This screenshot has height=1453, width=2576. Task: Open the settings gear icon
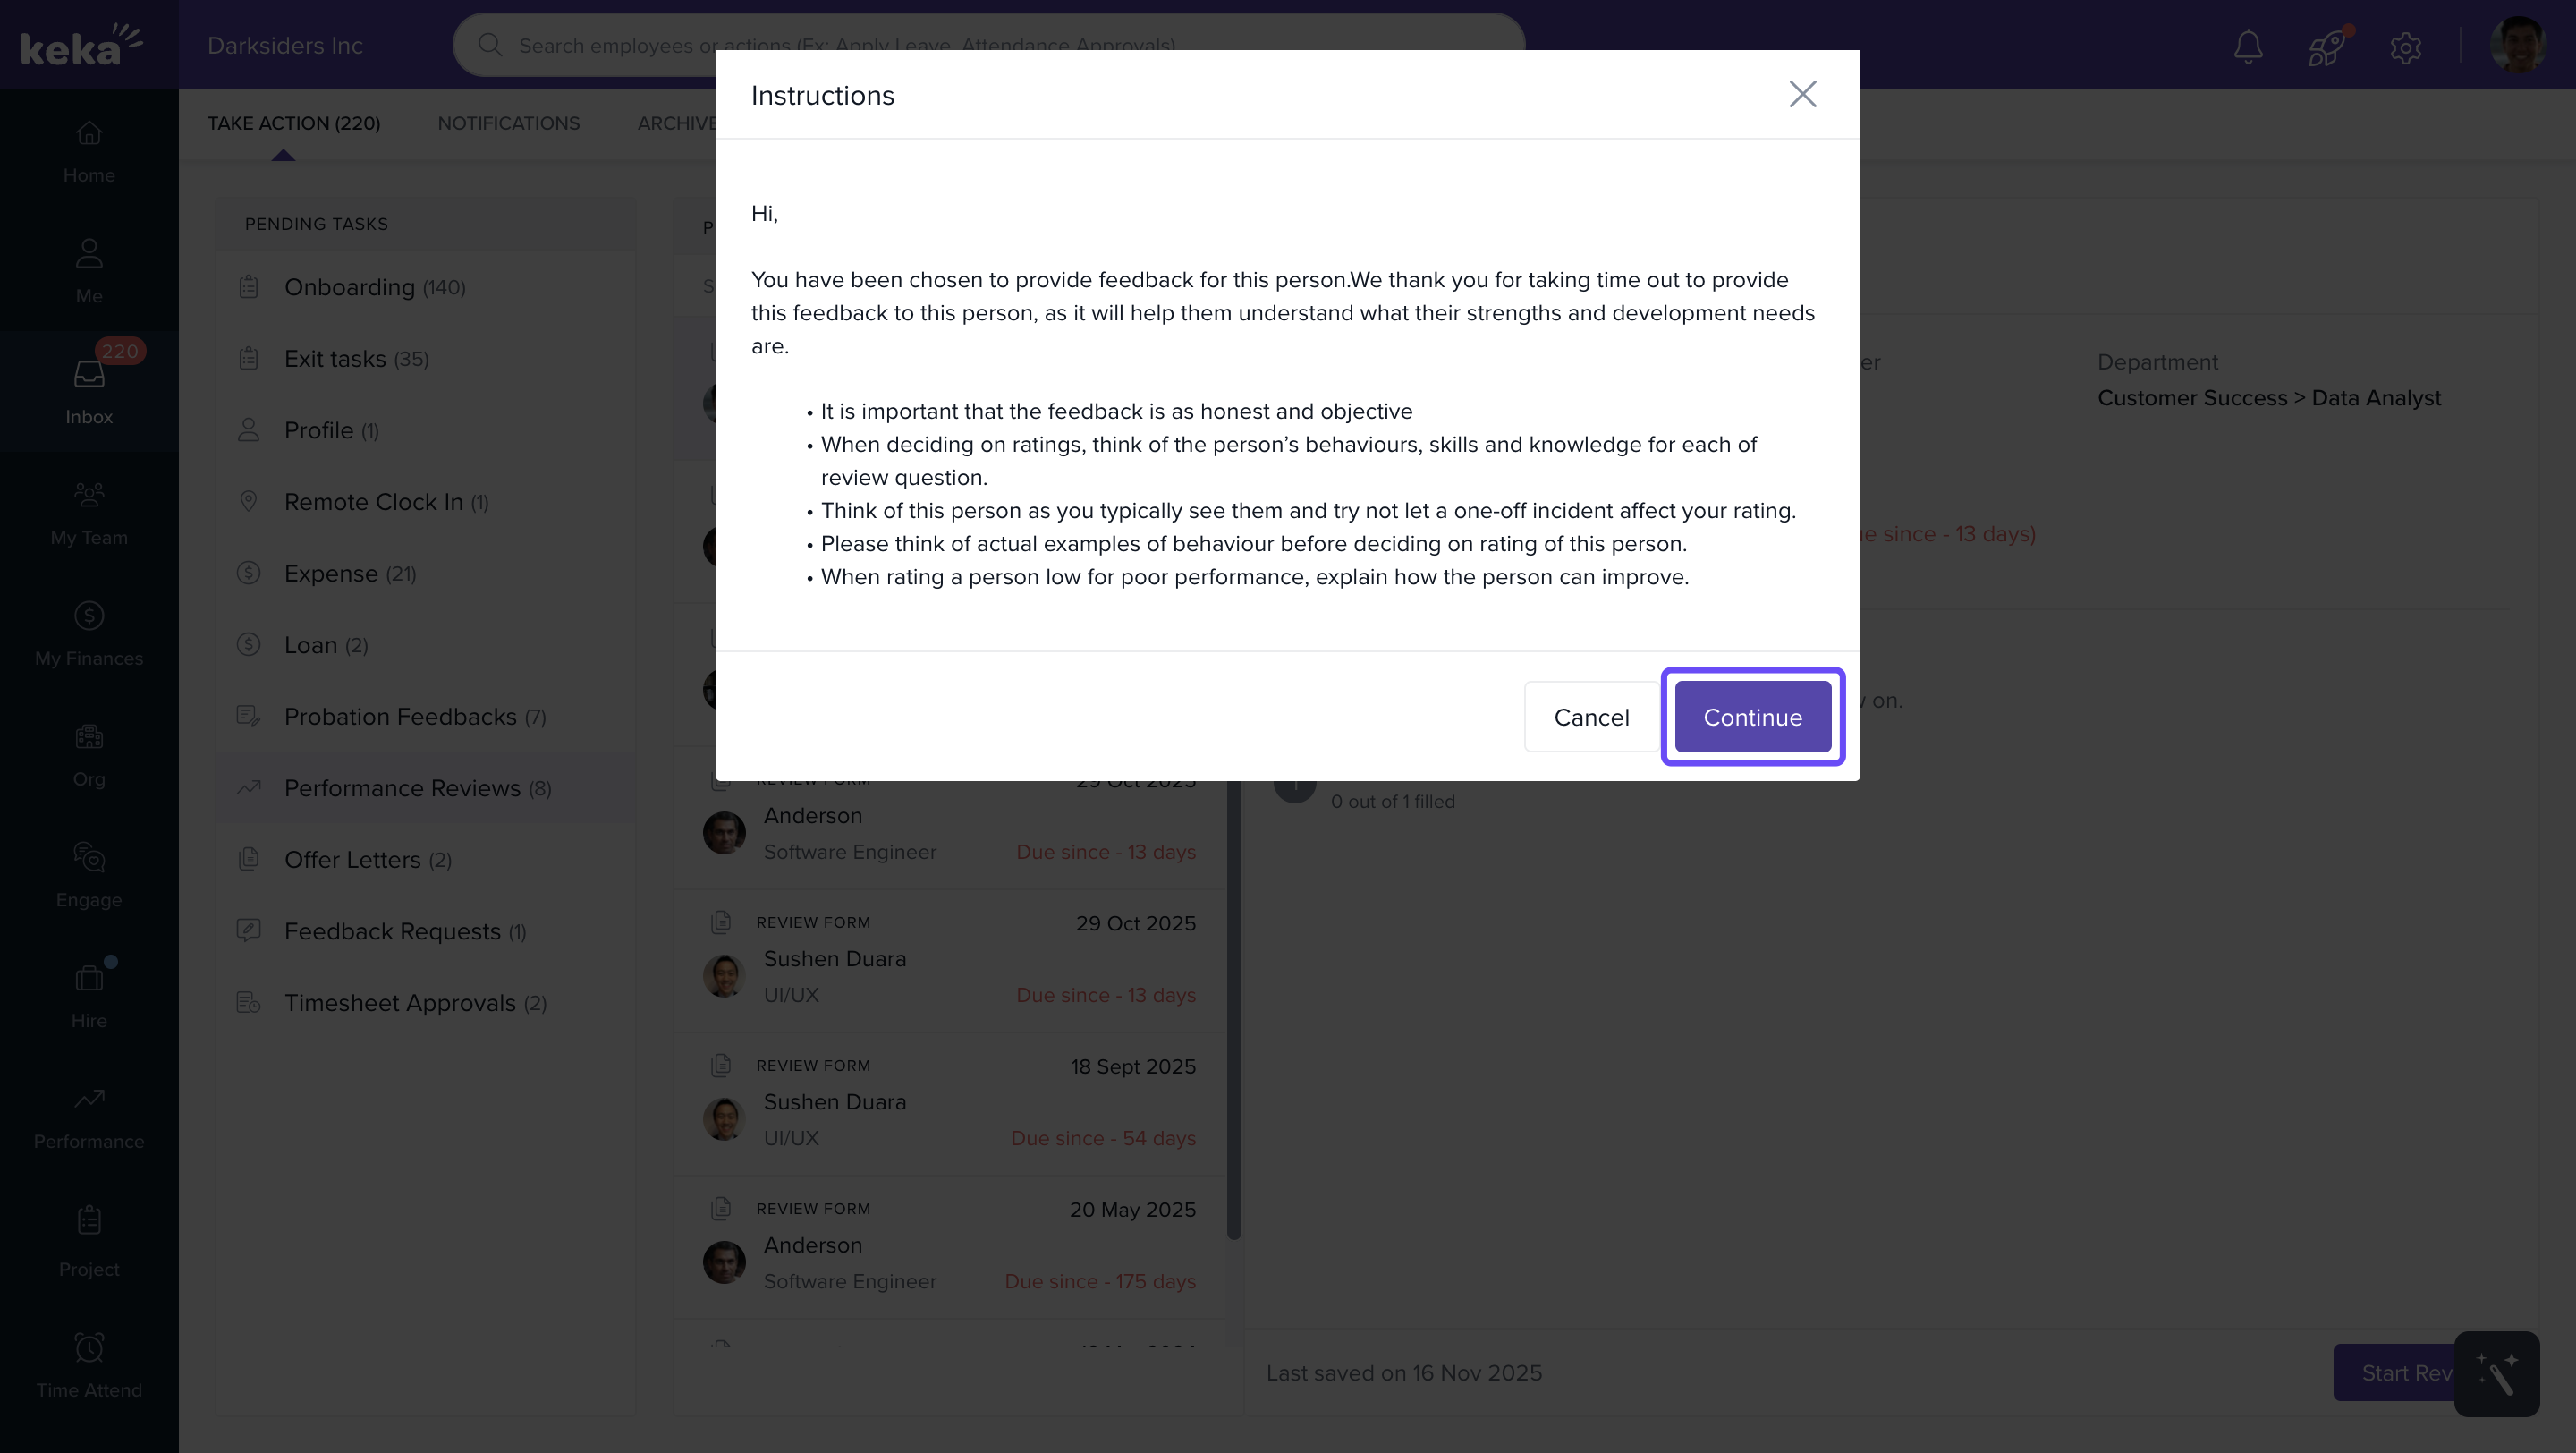click(2405, 46)
